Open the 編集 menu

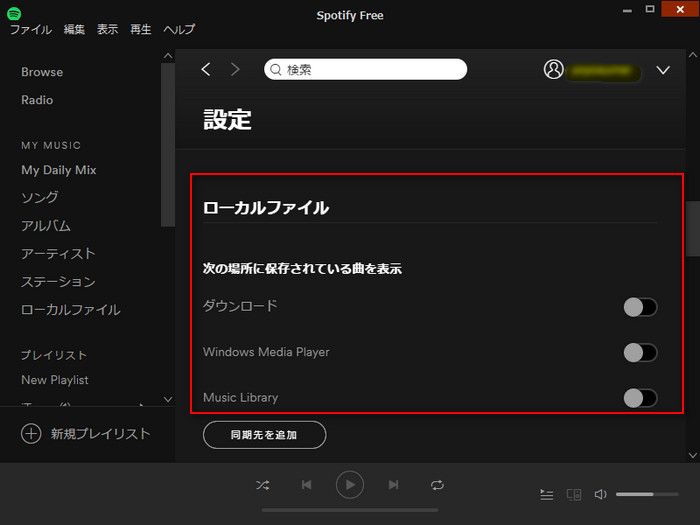pyautogui.click(x=74, y=29)
